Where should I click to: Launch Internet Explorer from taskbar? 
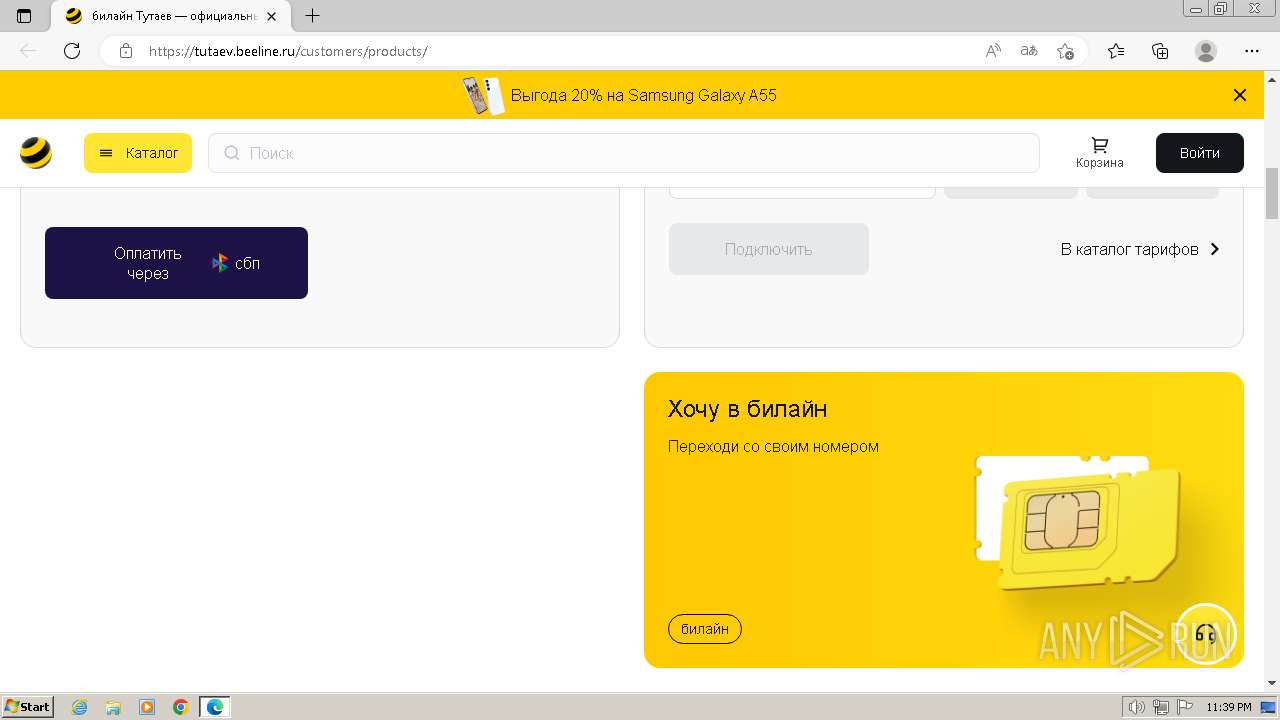(80, 707)
